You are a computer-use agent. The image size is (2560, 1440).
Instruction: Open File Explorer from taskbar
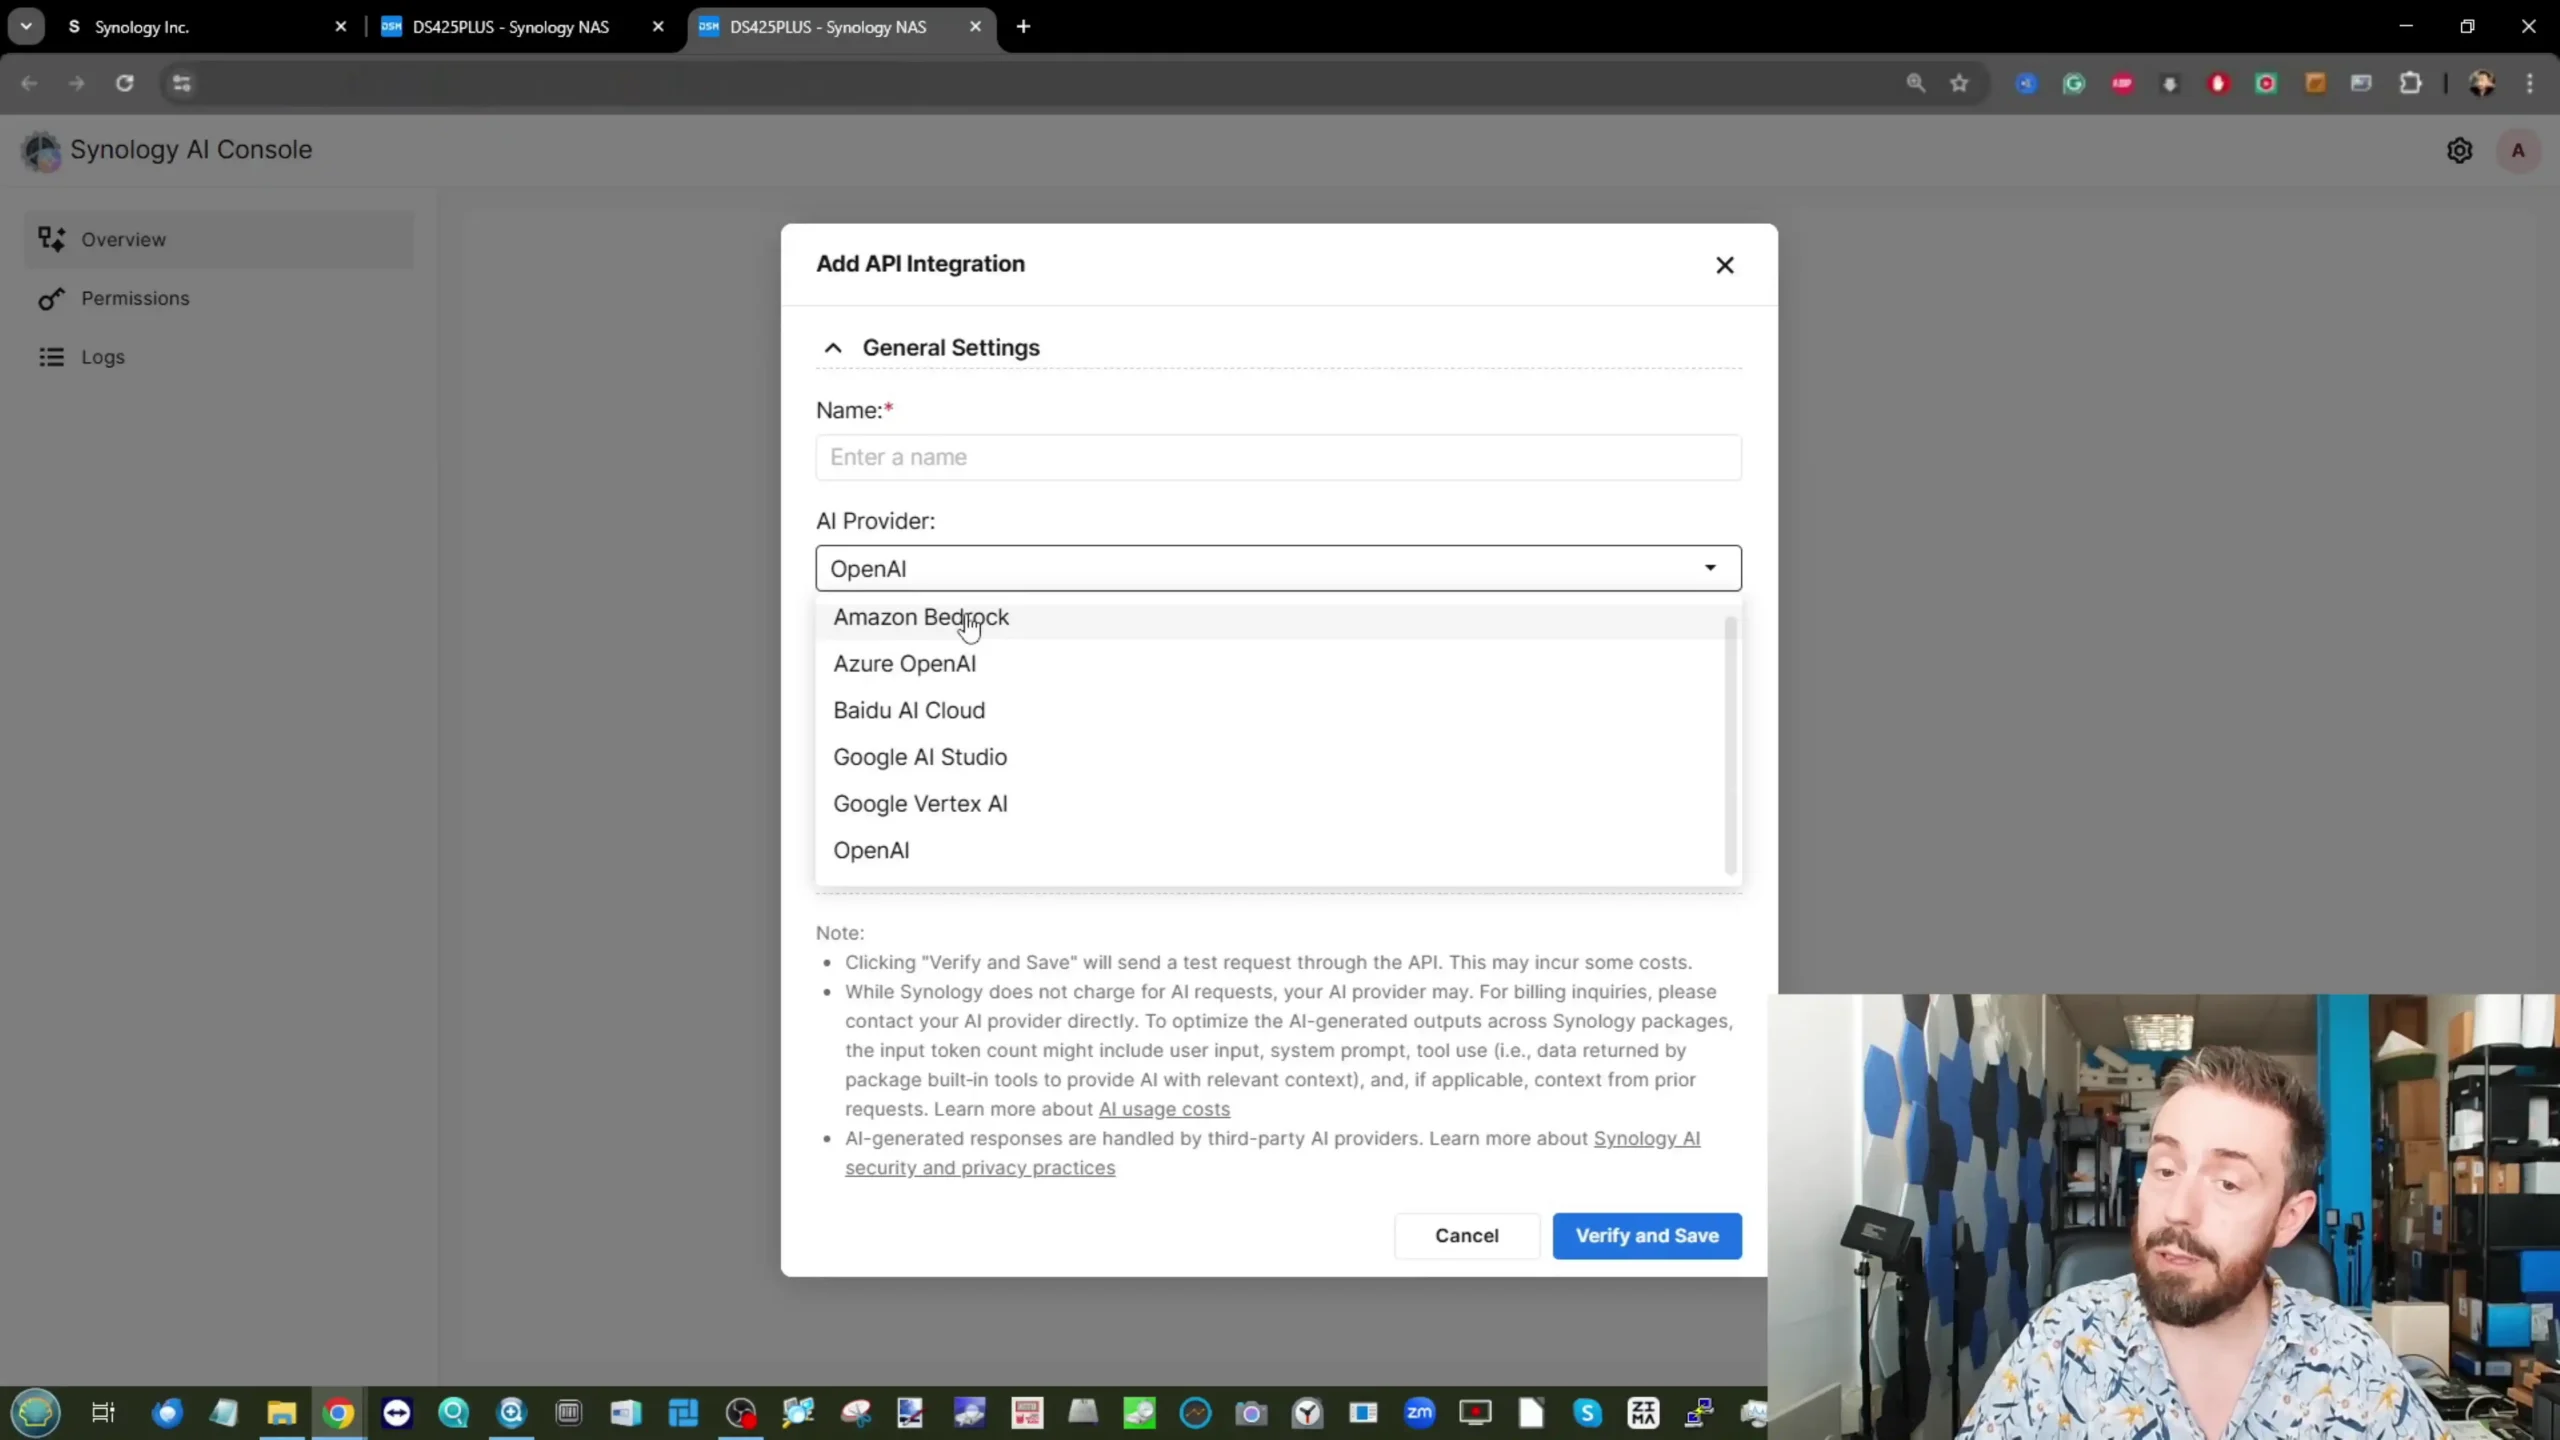[282, 1412]
